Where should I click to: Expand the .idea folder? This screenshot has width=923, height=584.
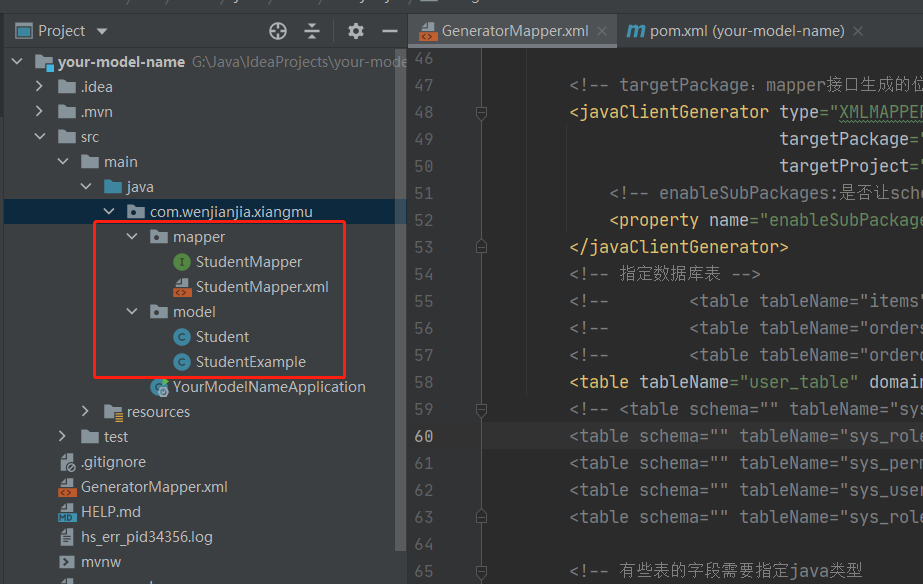(x=39, y=87)
